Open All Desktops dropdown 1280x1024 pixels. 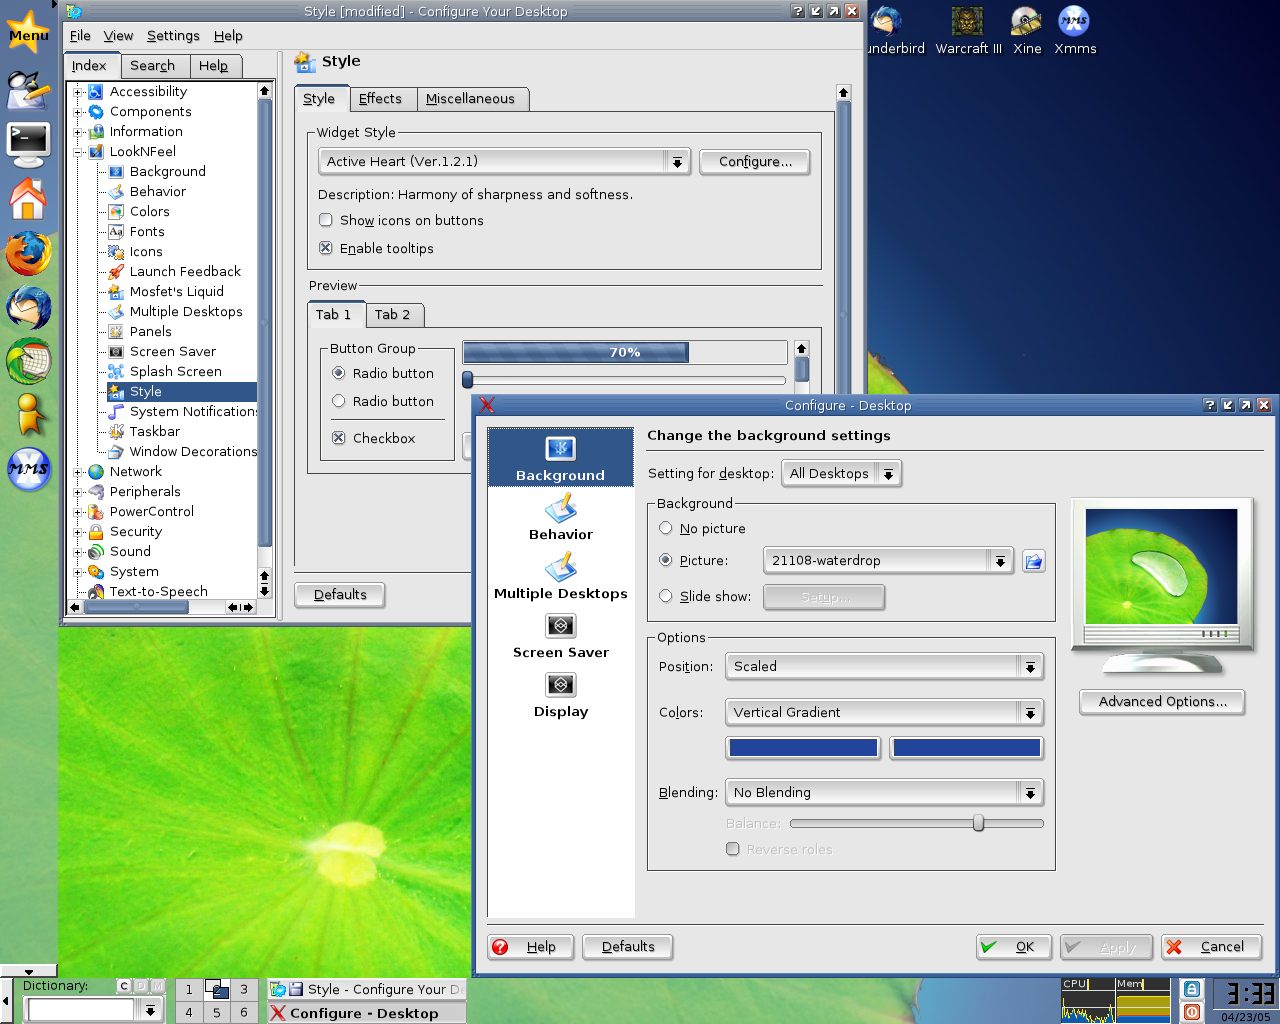point(841,473)
